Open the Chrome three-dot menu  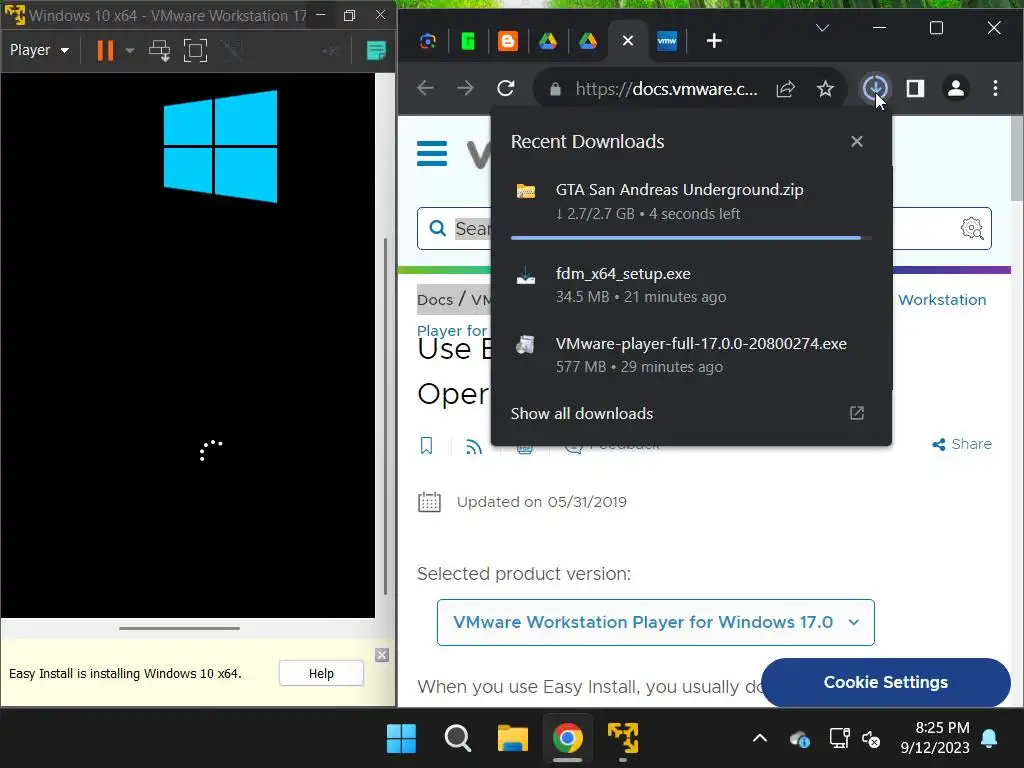[995, 88]
